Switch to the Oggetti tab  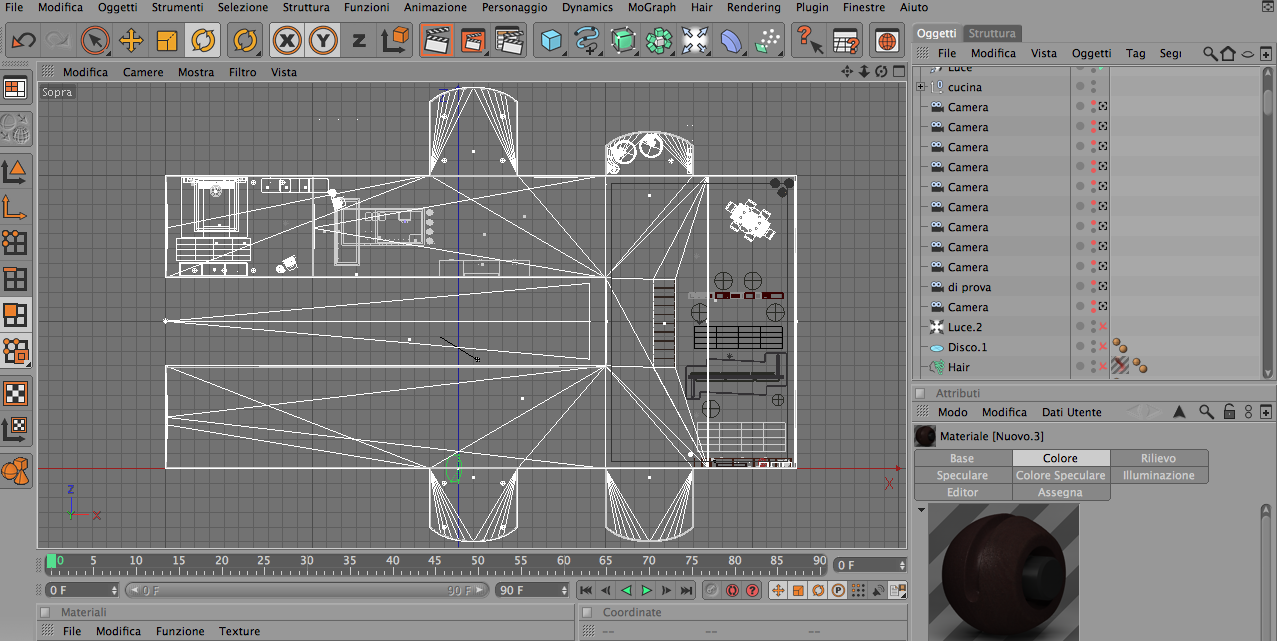coord(937,33)
